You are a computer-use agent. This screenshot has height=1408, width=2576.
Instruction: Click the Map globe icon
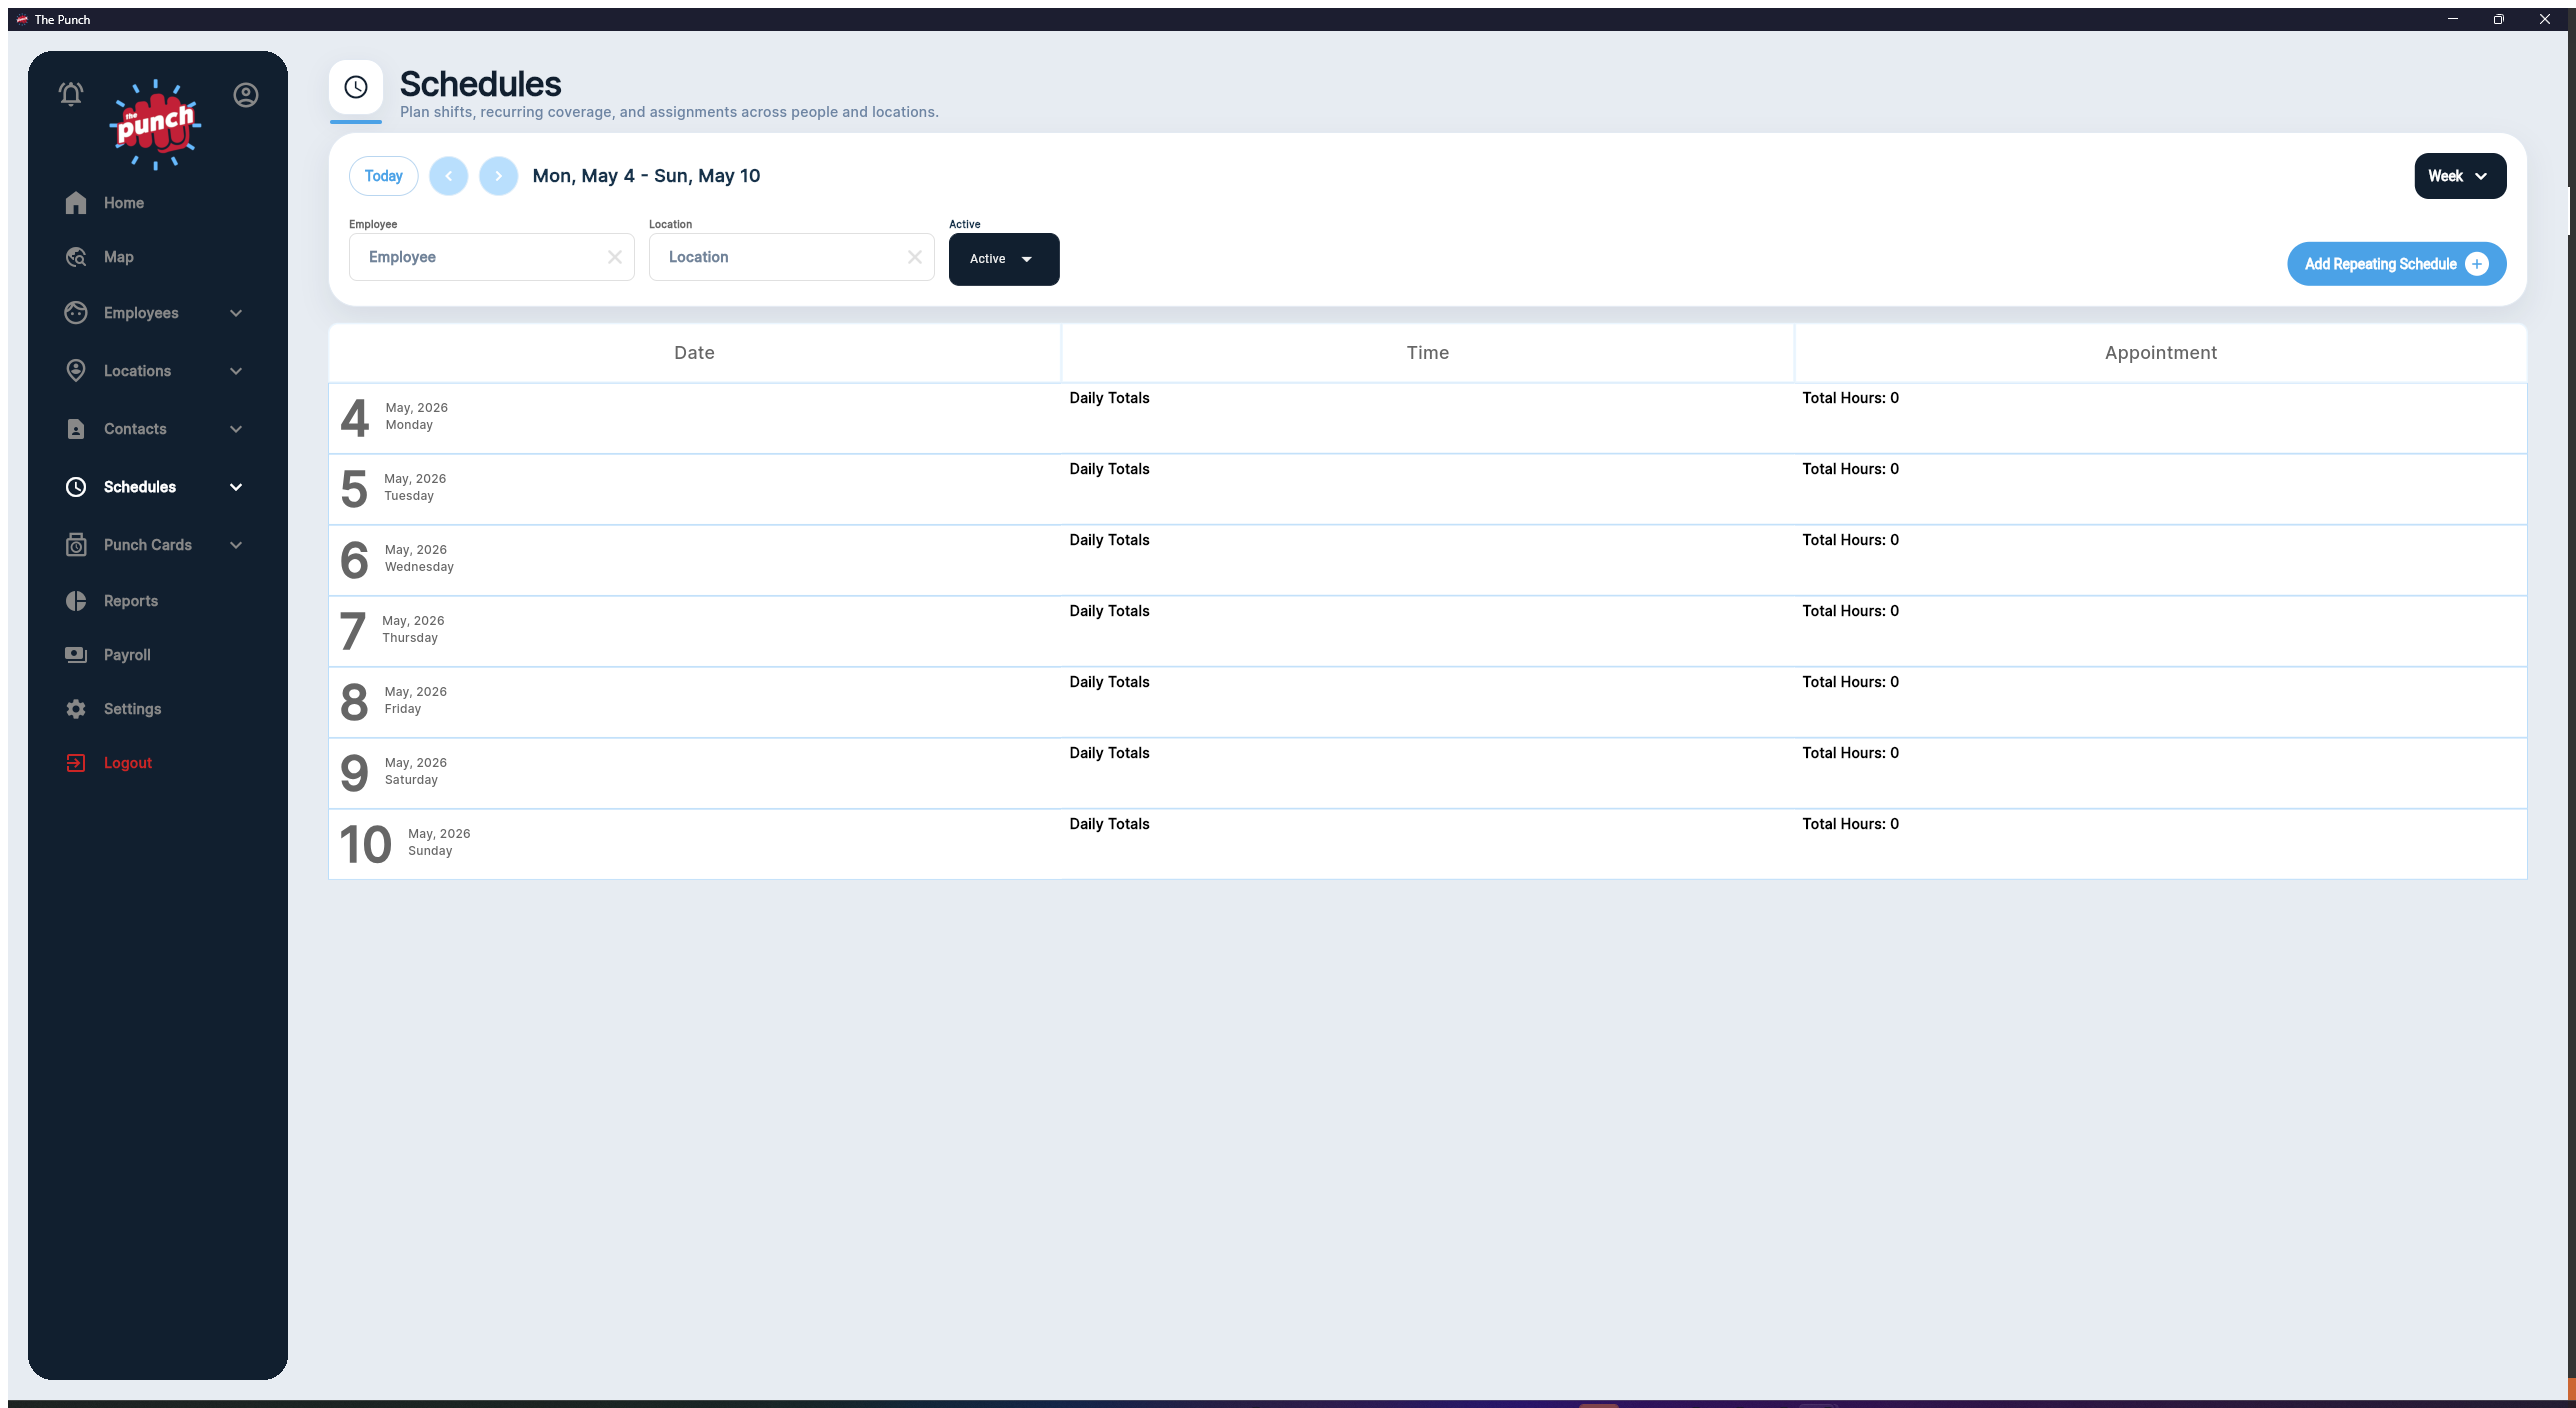76,257
